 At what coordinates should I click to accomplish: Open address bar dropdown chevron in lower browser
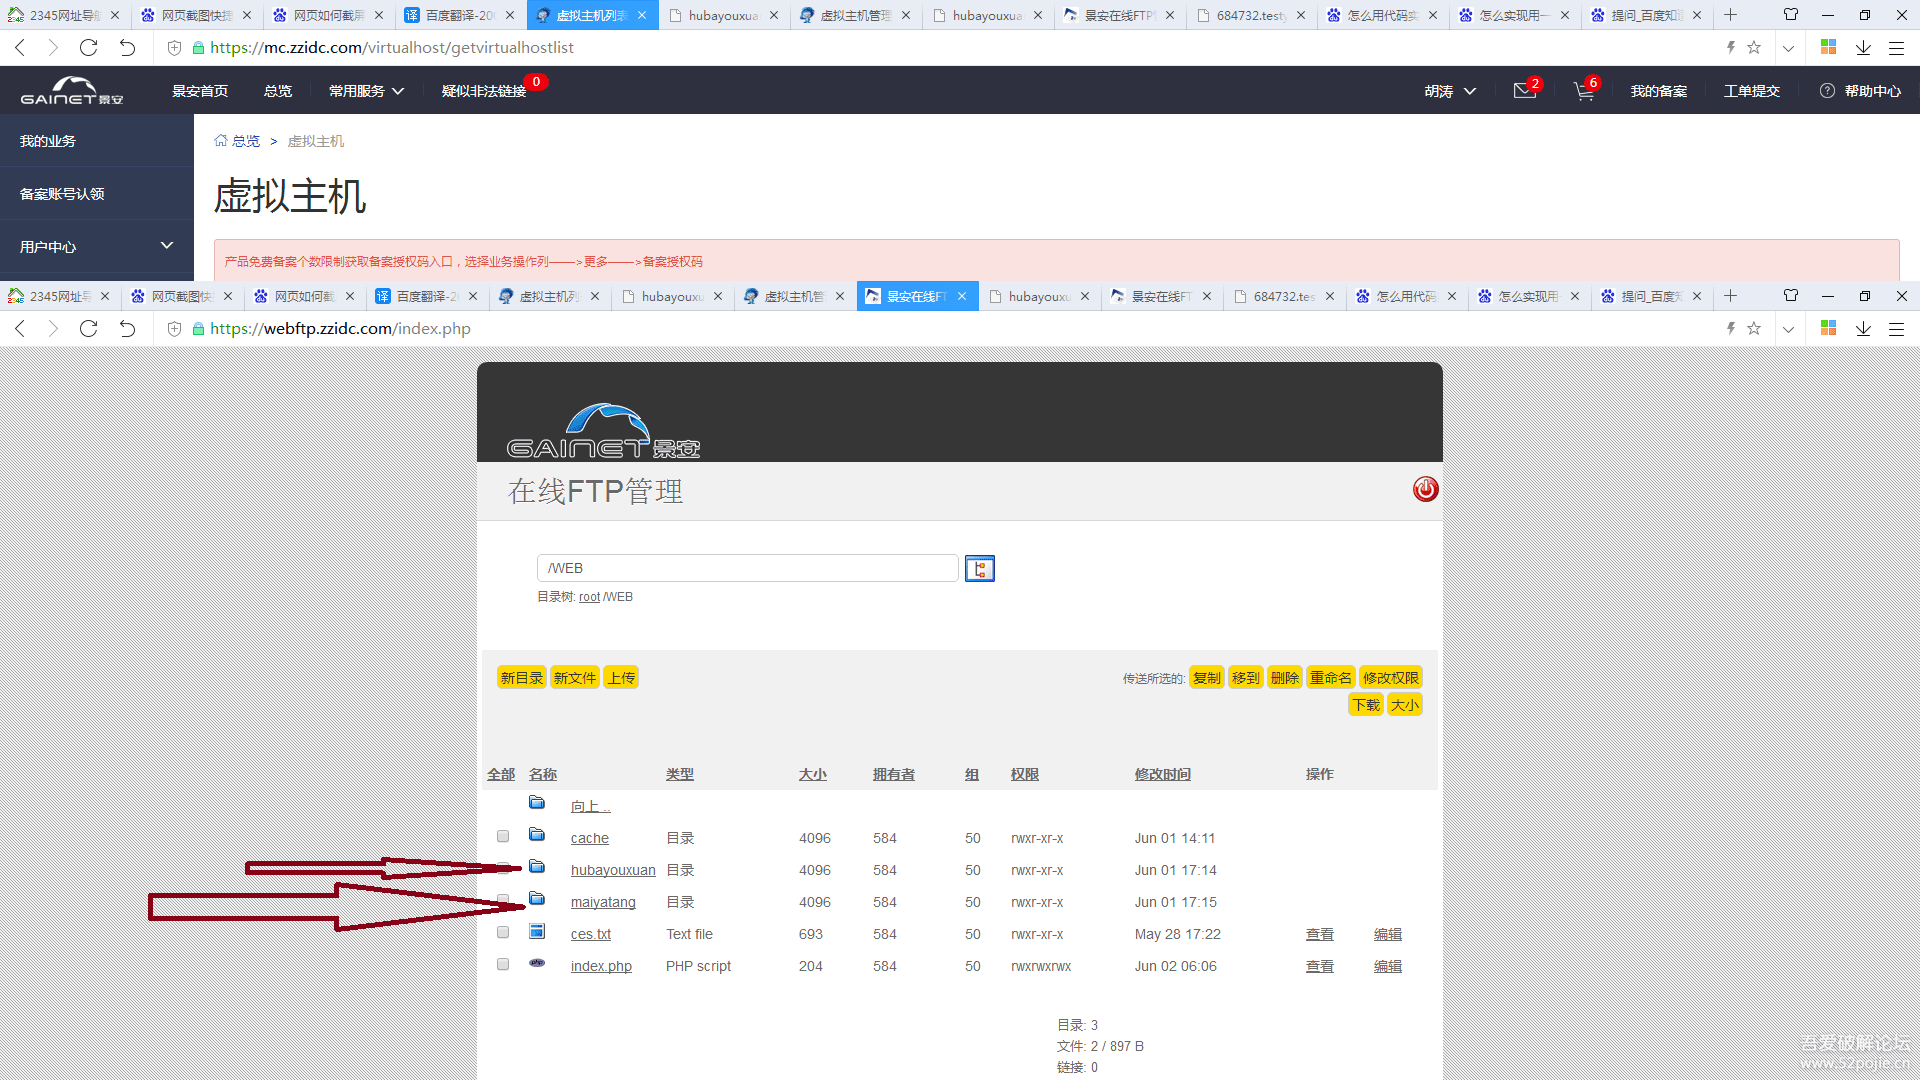tap(1788, 328)
